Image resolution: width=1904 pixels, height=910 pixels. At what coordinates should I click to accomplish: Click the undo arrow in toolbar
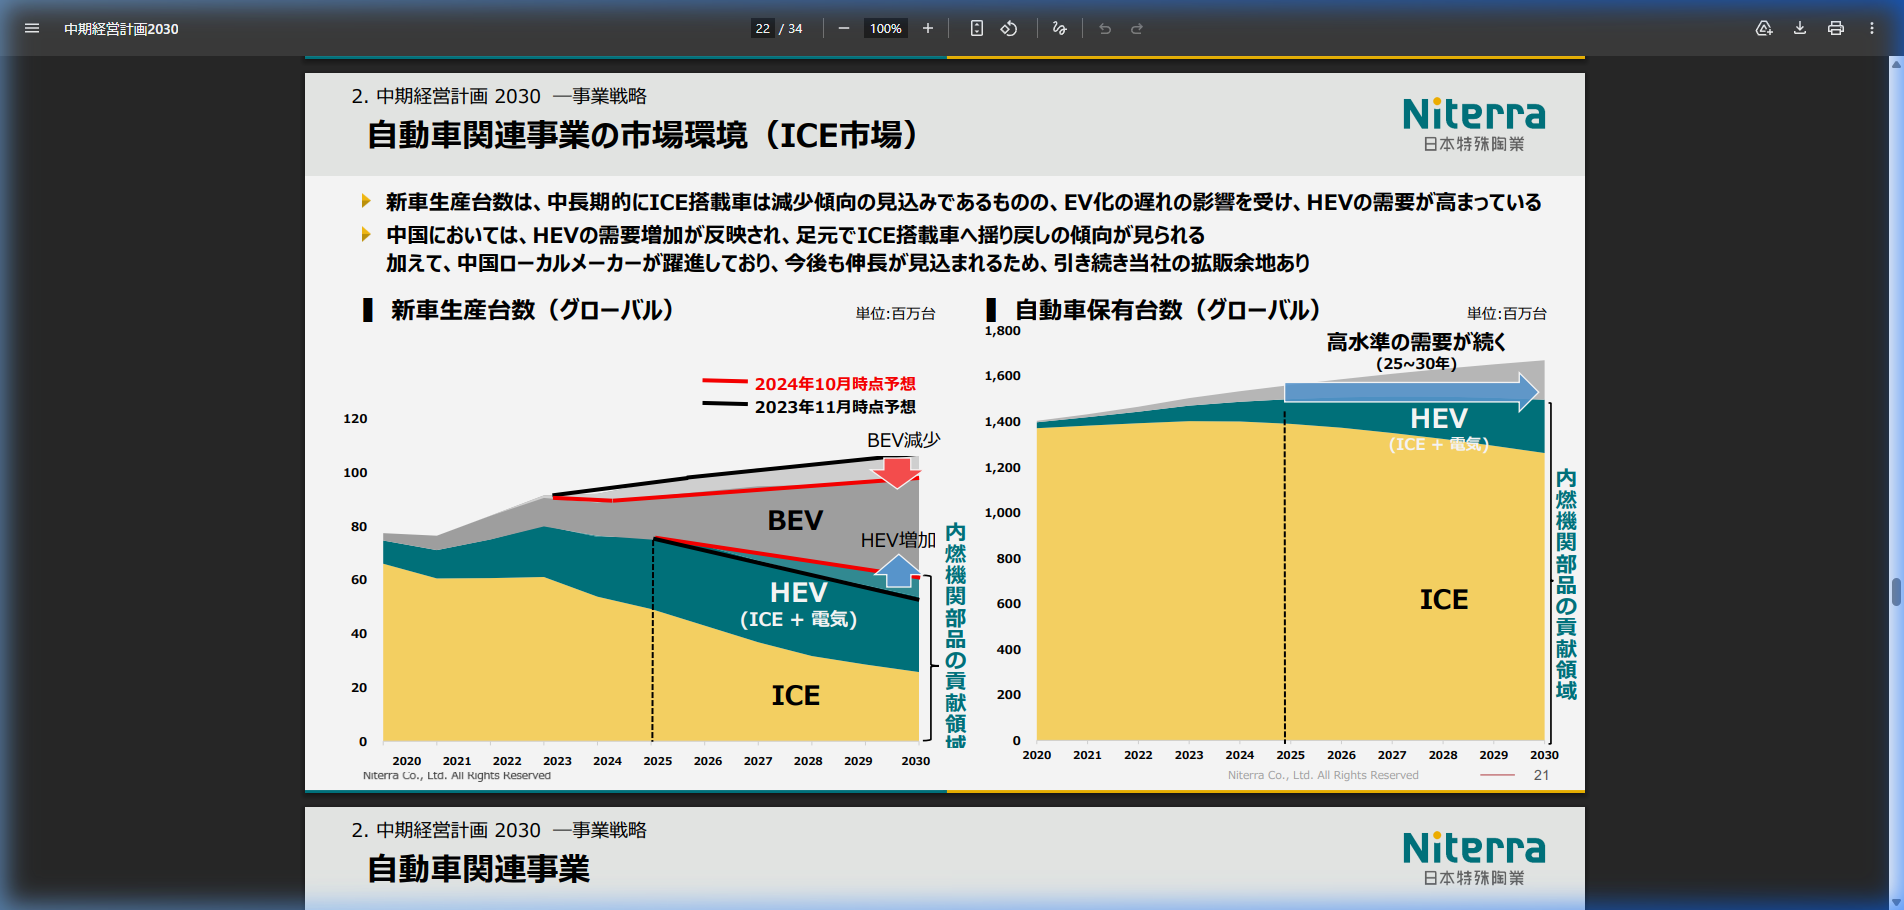(x=1105, y=28)
